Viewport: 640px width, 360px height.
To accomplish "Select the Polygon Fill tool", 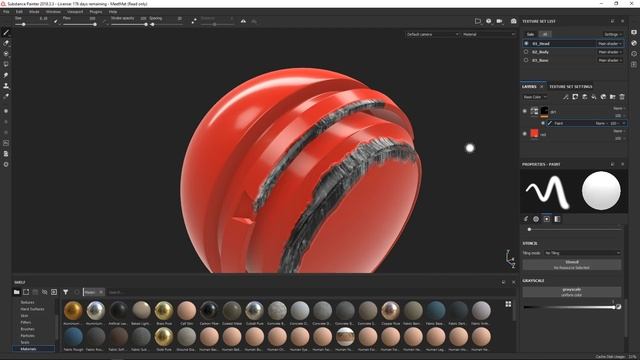I will (x=6, y=64).
